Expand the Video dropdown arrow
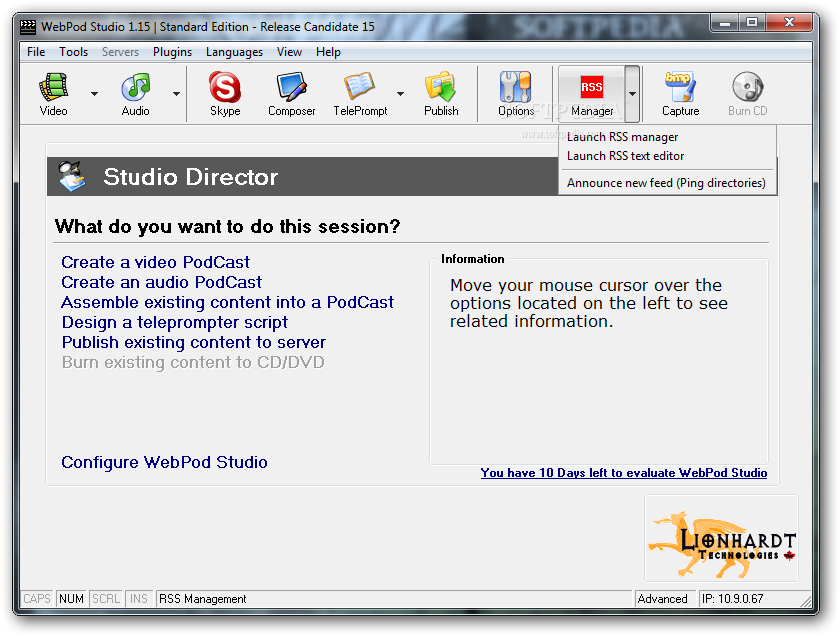 (94, 94)
